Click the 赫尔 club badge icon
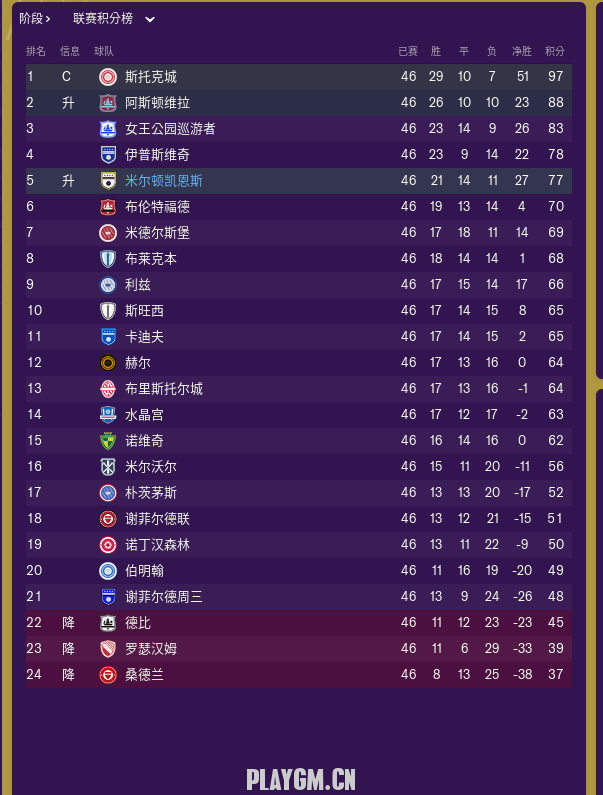The height and width of the screenshot is (795, 603). point(108,363)
